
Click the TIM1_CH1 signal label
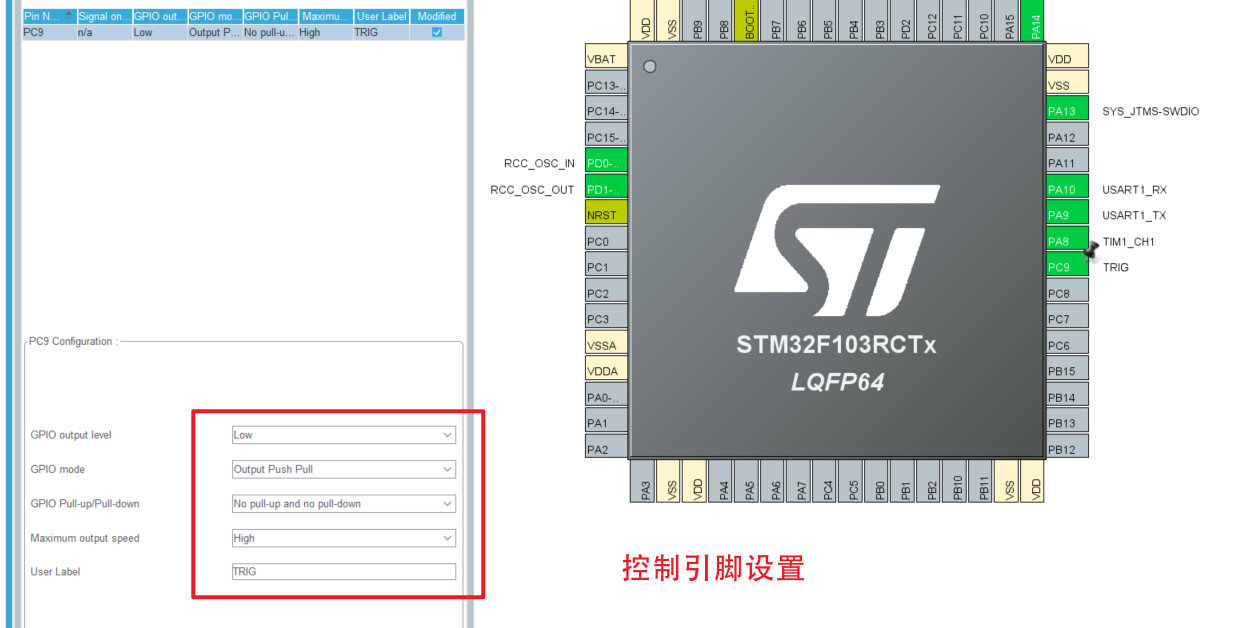(x=1129, y=241)
